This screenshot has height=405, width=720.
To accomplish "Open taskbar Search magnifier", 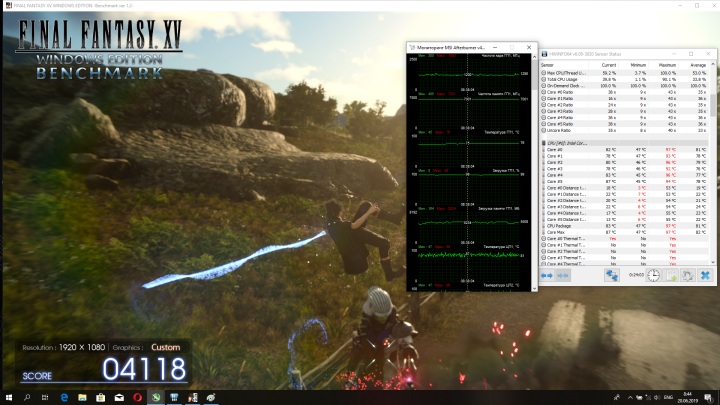I will tap(27, 397).
